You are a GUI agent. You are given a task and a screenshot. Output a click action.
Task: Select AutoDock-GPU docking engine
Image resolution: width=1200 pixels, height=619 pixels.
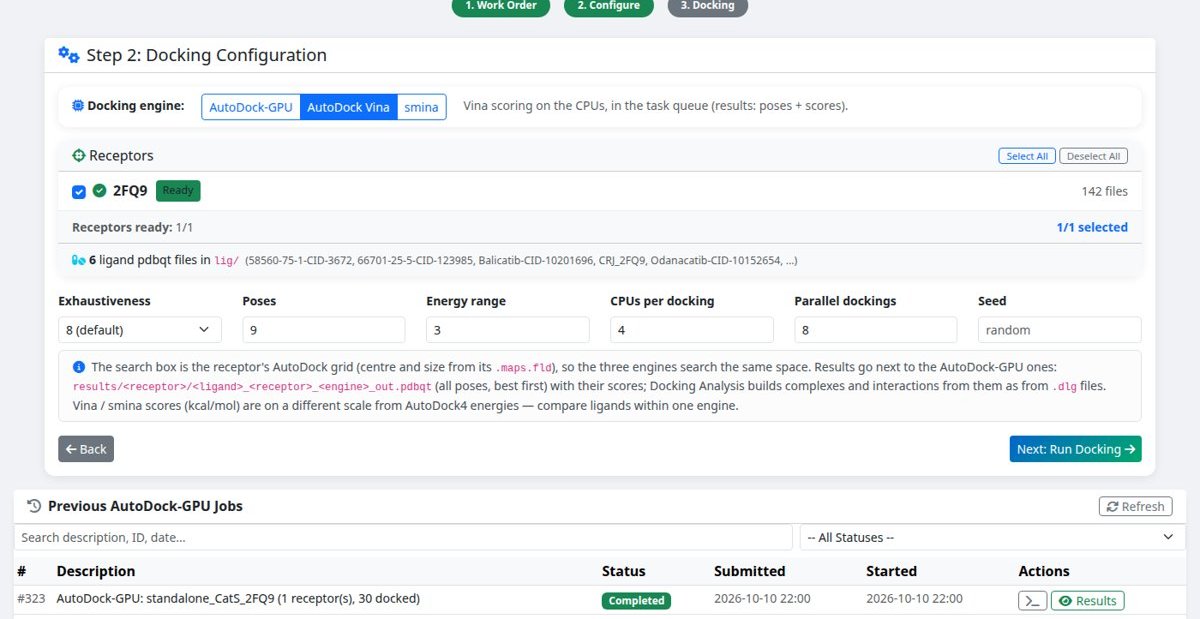tap(251, 107)
